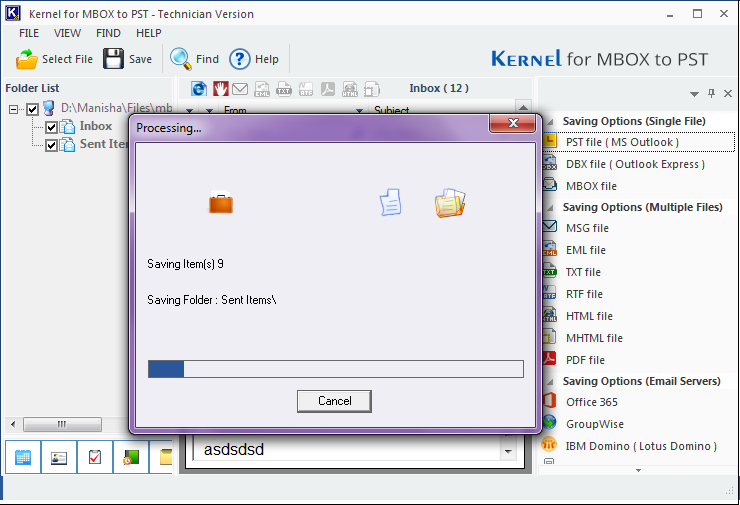740x505 pixels.
Task: Click the TXT export icon in preview toolbar
Action: pos(284,89)
